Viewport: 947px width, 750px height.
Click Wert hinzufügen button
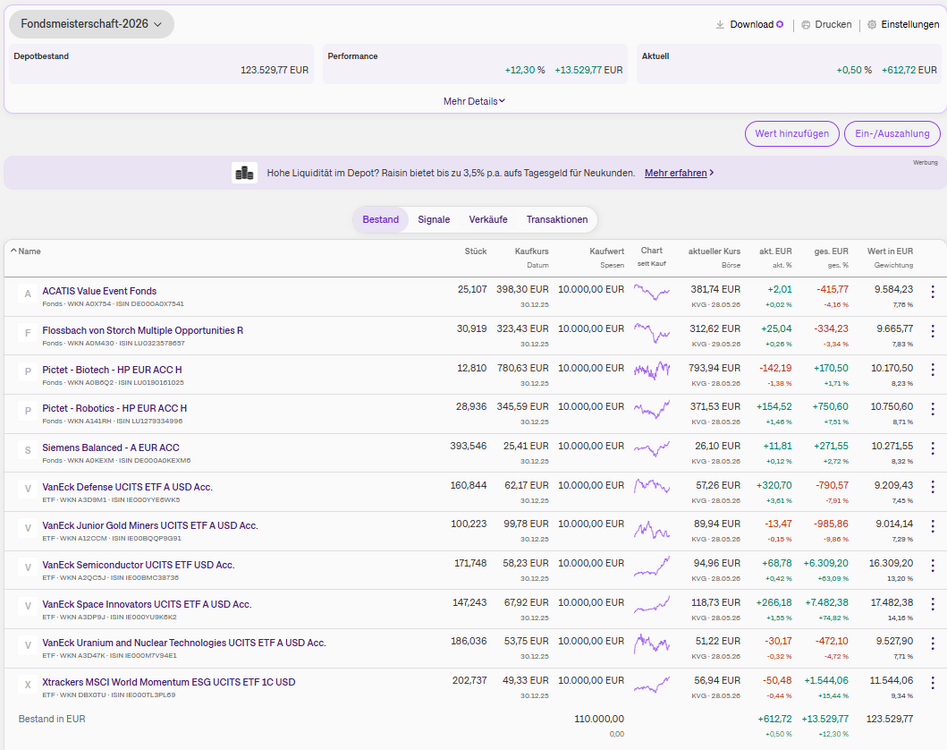coord(792,133)
